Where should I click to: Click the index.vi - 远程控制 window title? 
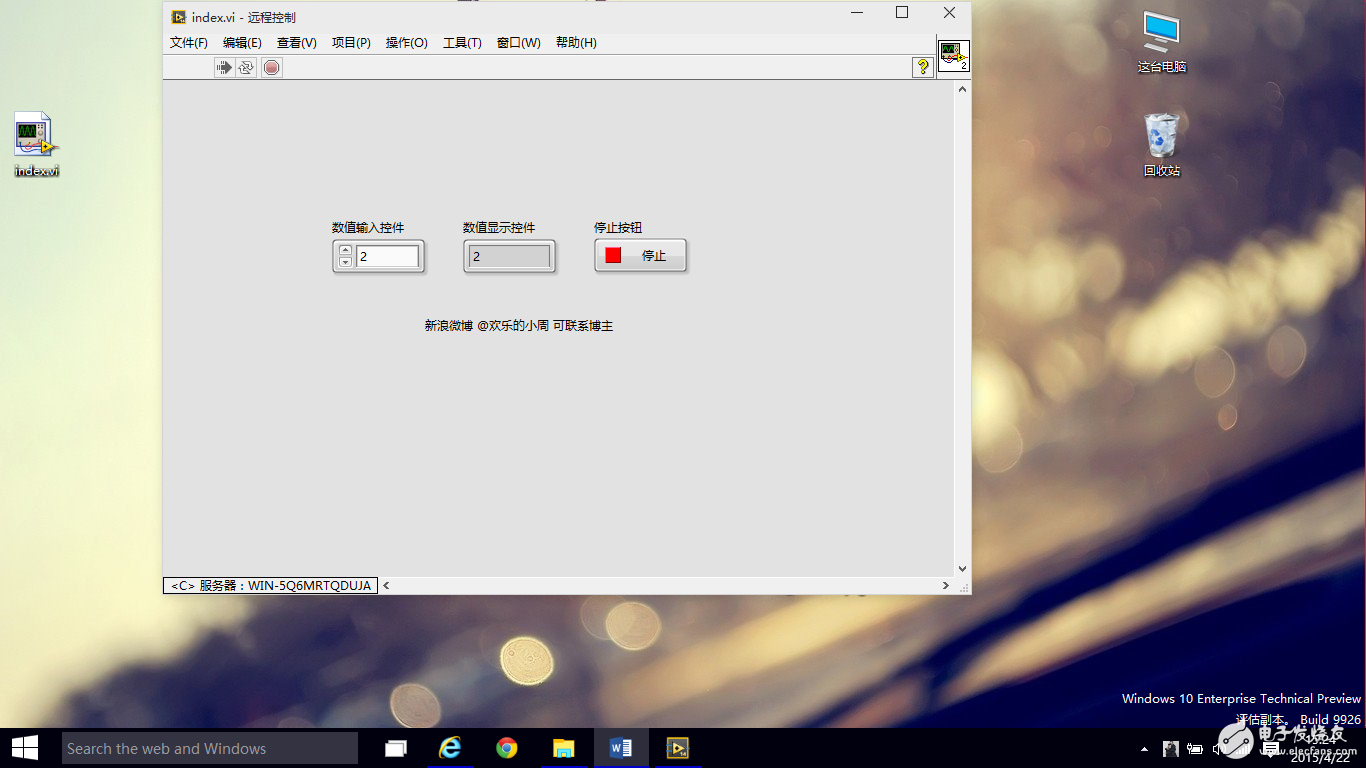[x=244, y=17]
